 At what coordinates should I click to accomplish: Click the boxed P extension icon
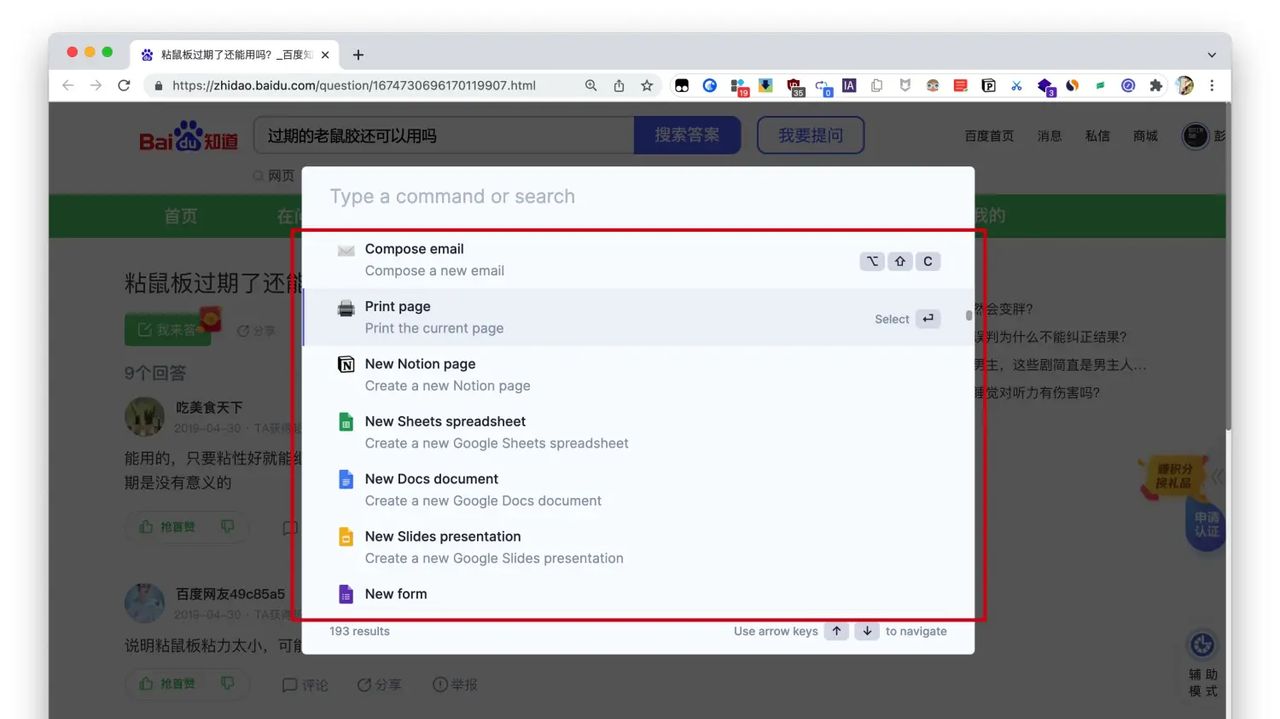coord(988,86)
